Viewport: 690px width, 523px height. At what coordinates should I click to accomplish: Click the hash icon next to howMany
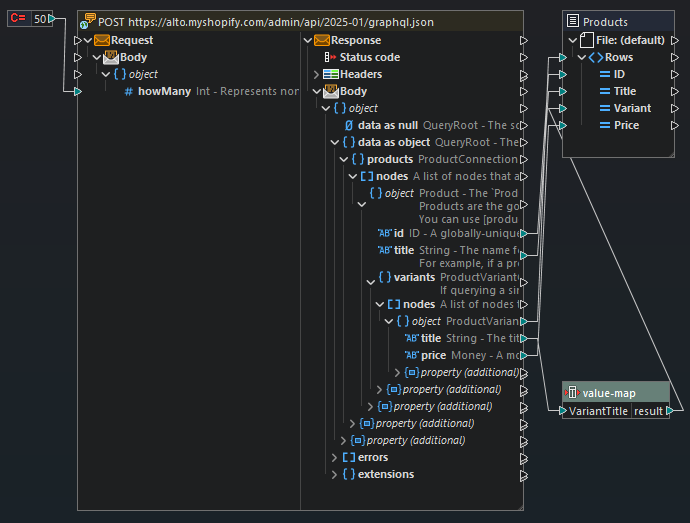coord(129,91)
